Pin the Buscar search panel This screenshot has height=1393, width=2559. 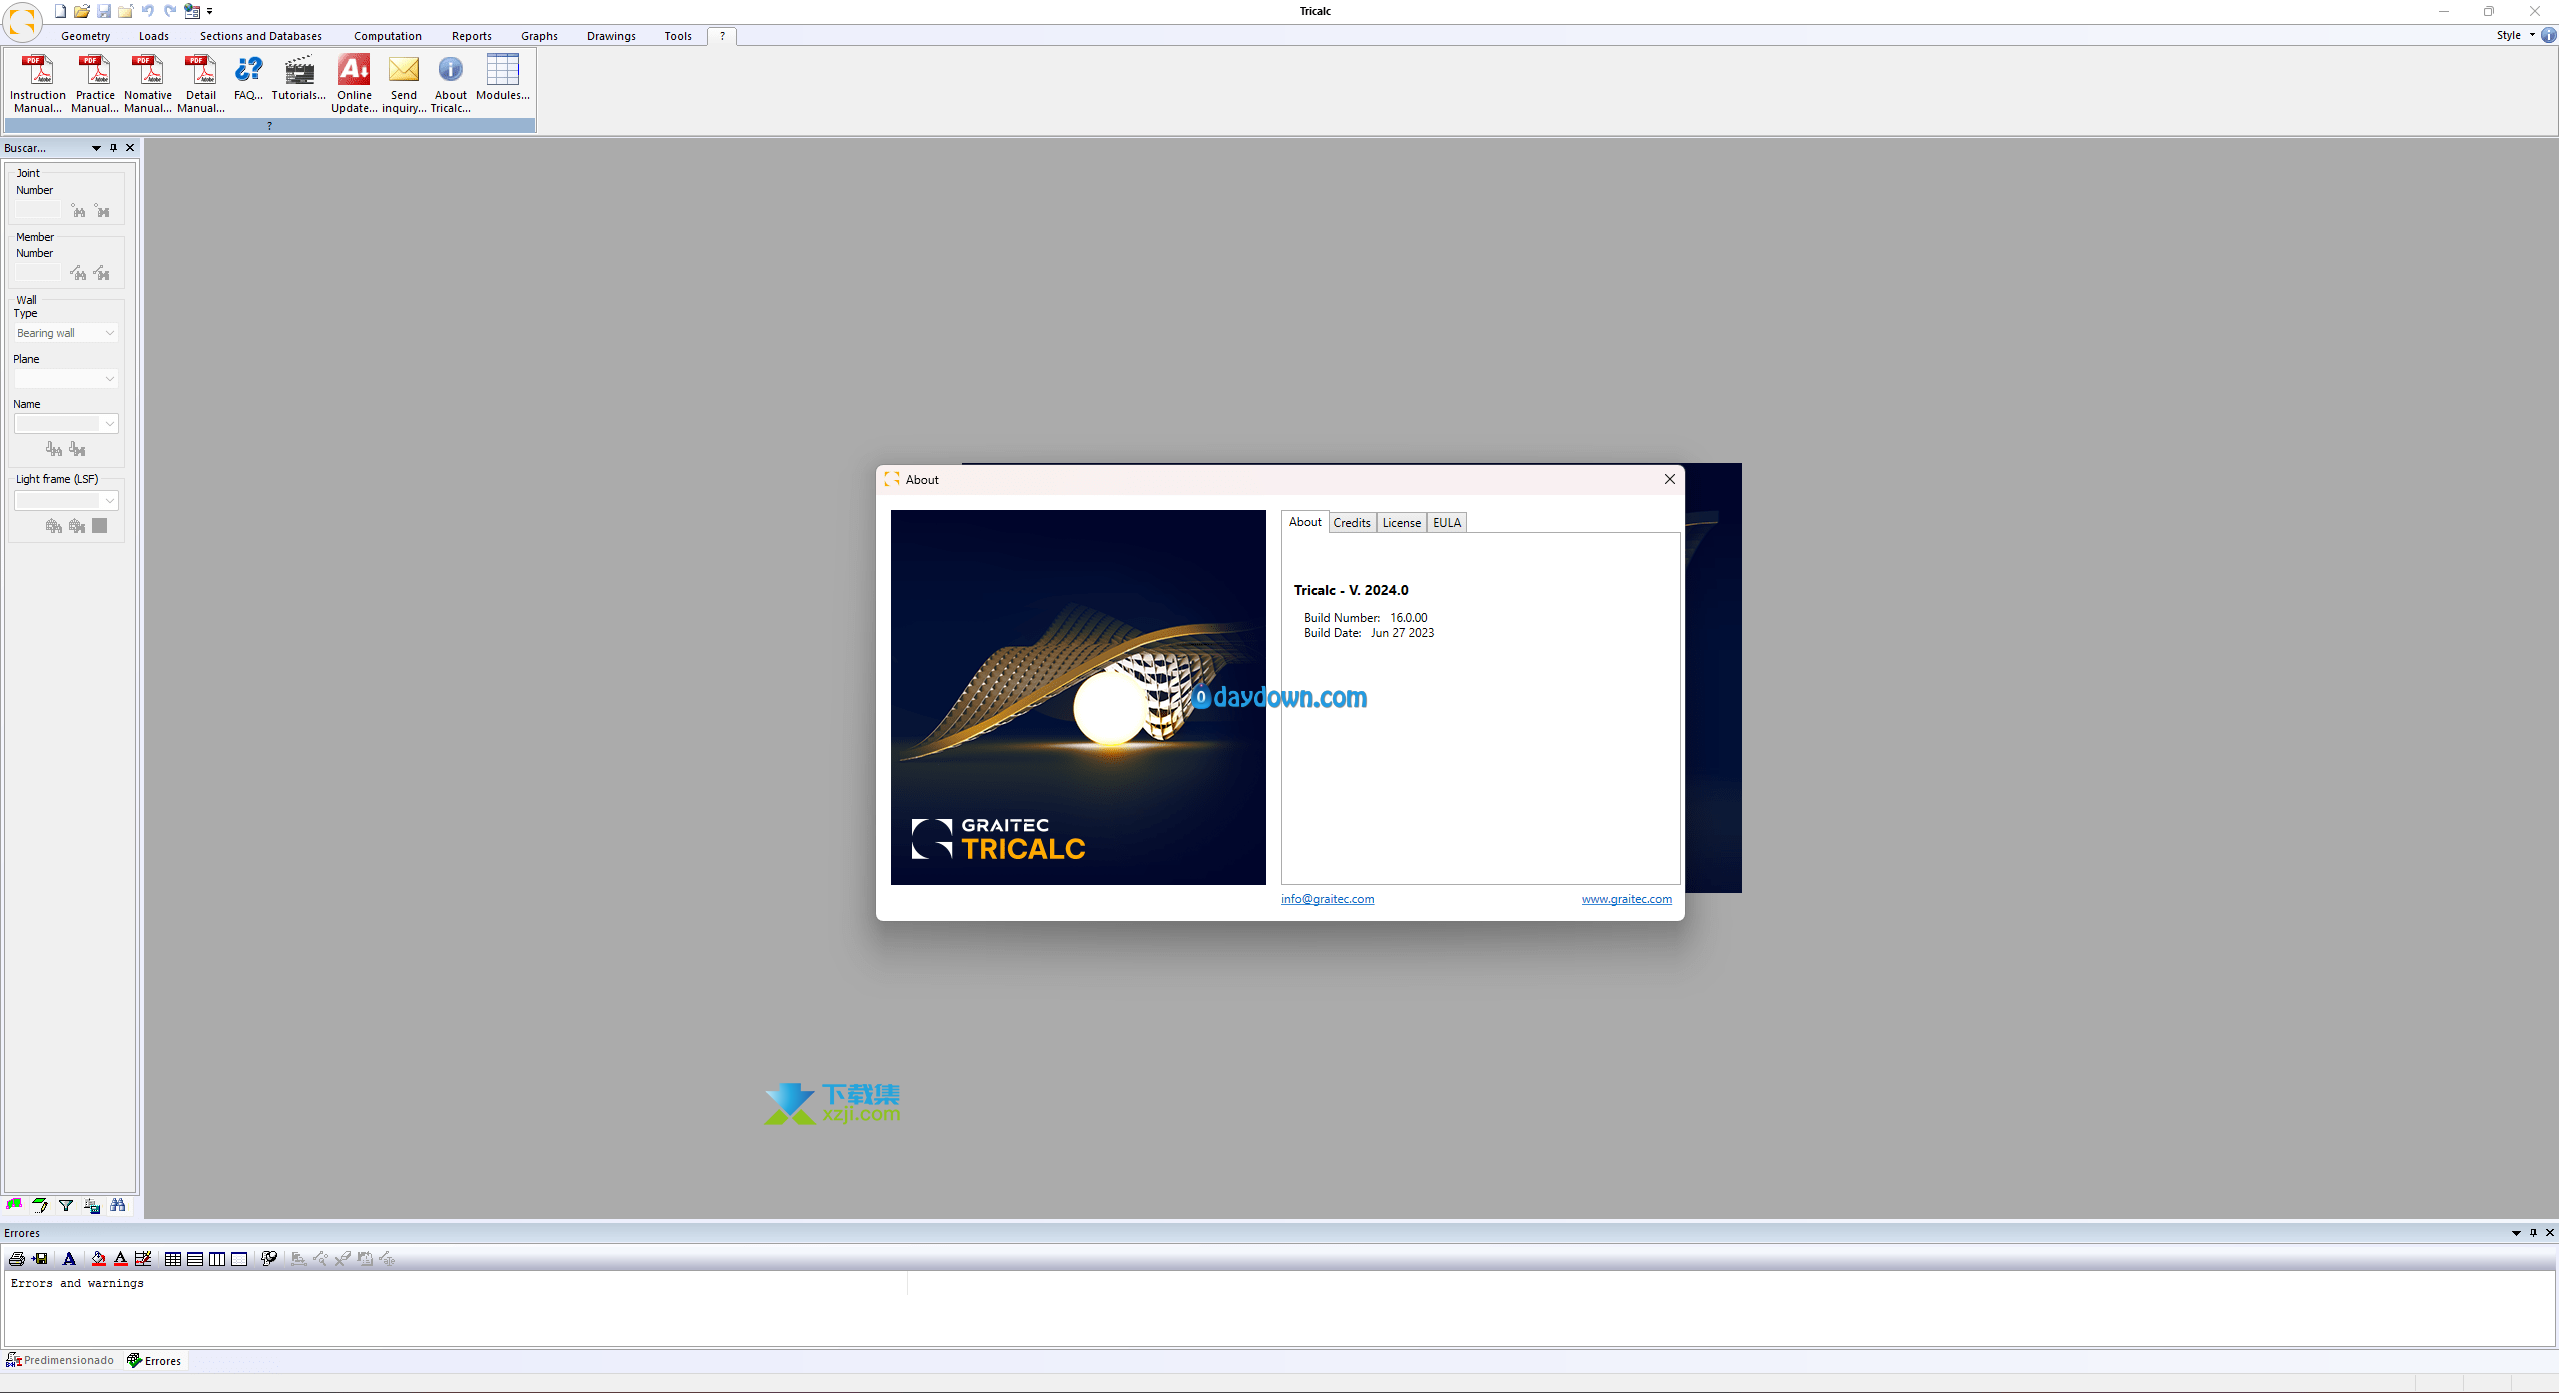[x=113, y=148]
